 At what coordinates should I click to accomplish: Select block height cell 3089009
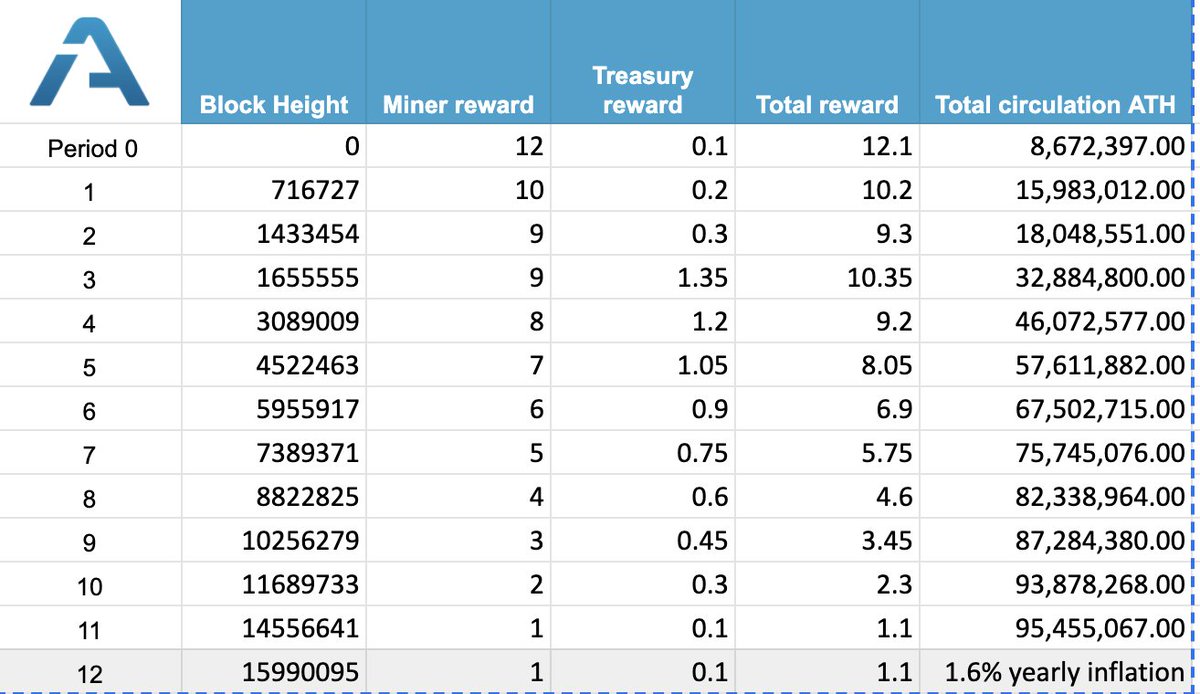click(274, 323)
